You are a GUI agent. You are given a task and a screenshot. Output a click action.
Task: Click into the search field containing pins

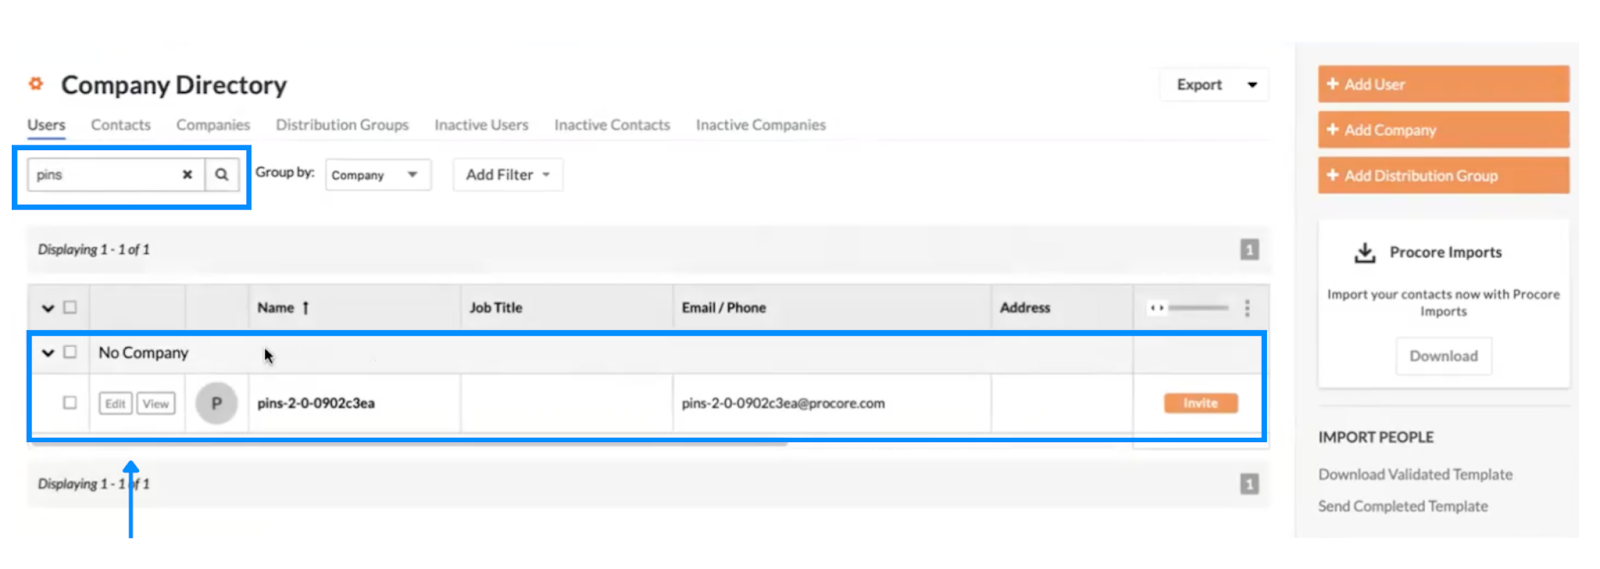pos(104,174)
